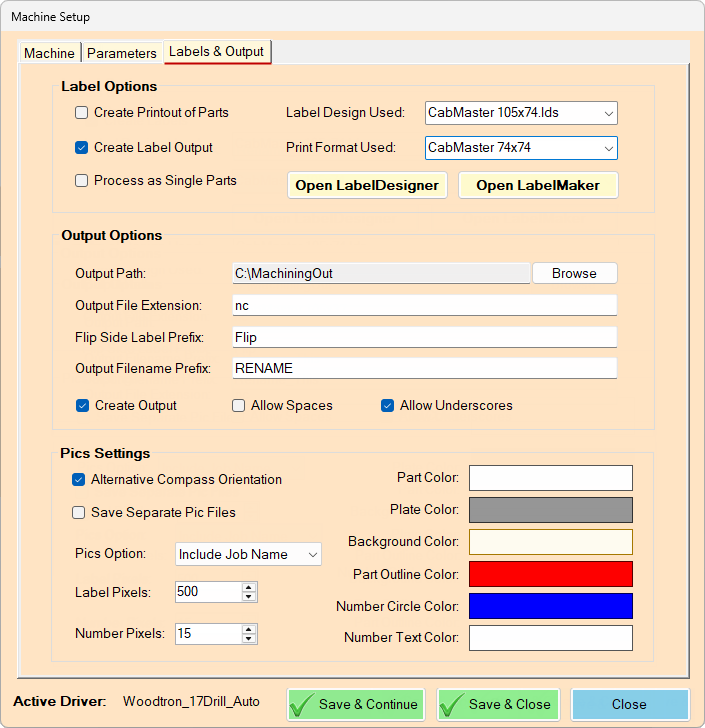The width and height of the screenshot is (705, 728).
Task: Click Save & Continue green checkmark button
Action: (356, 704)
